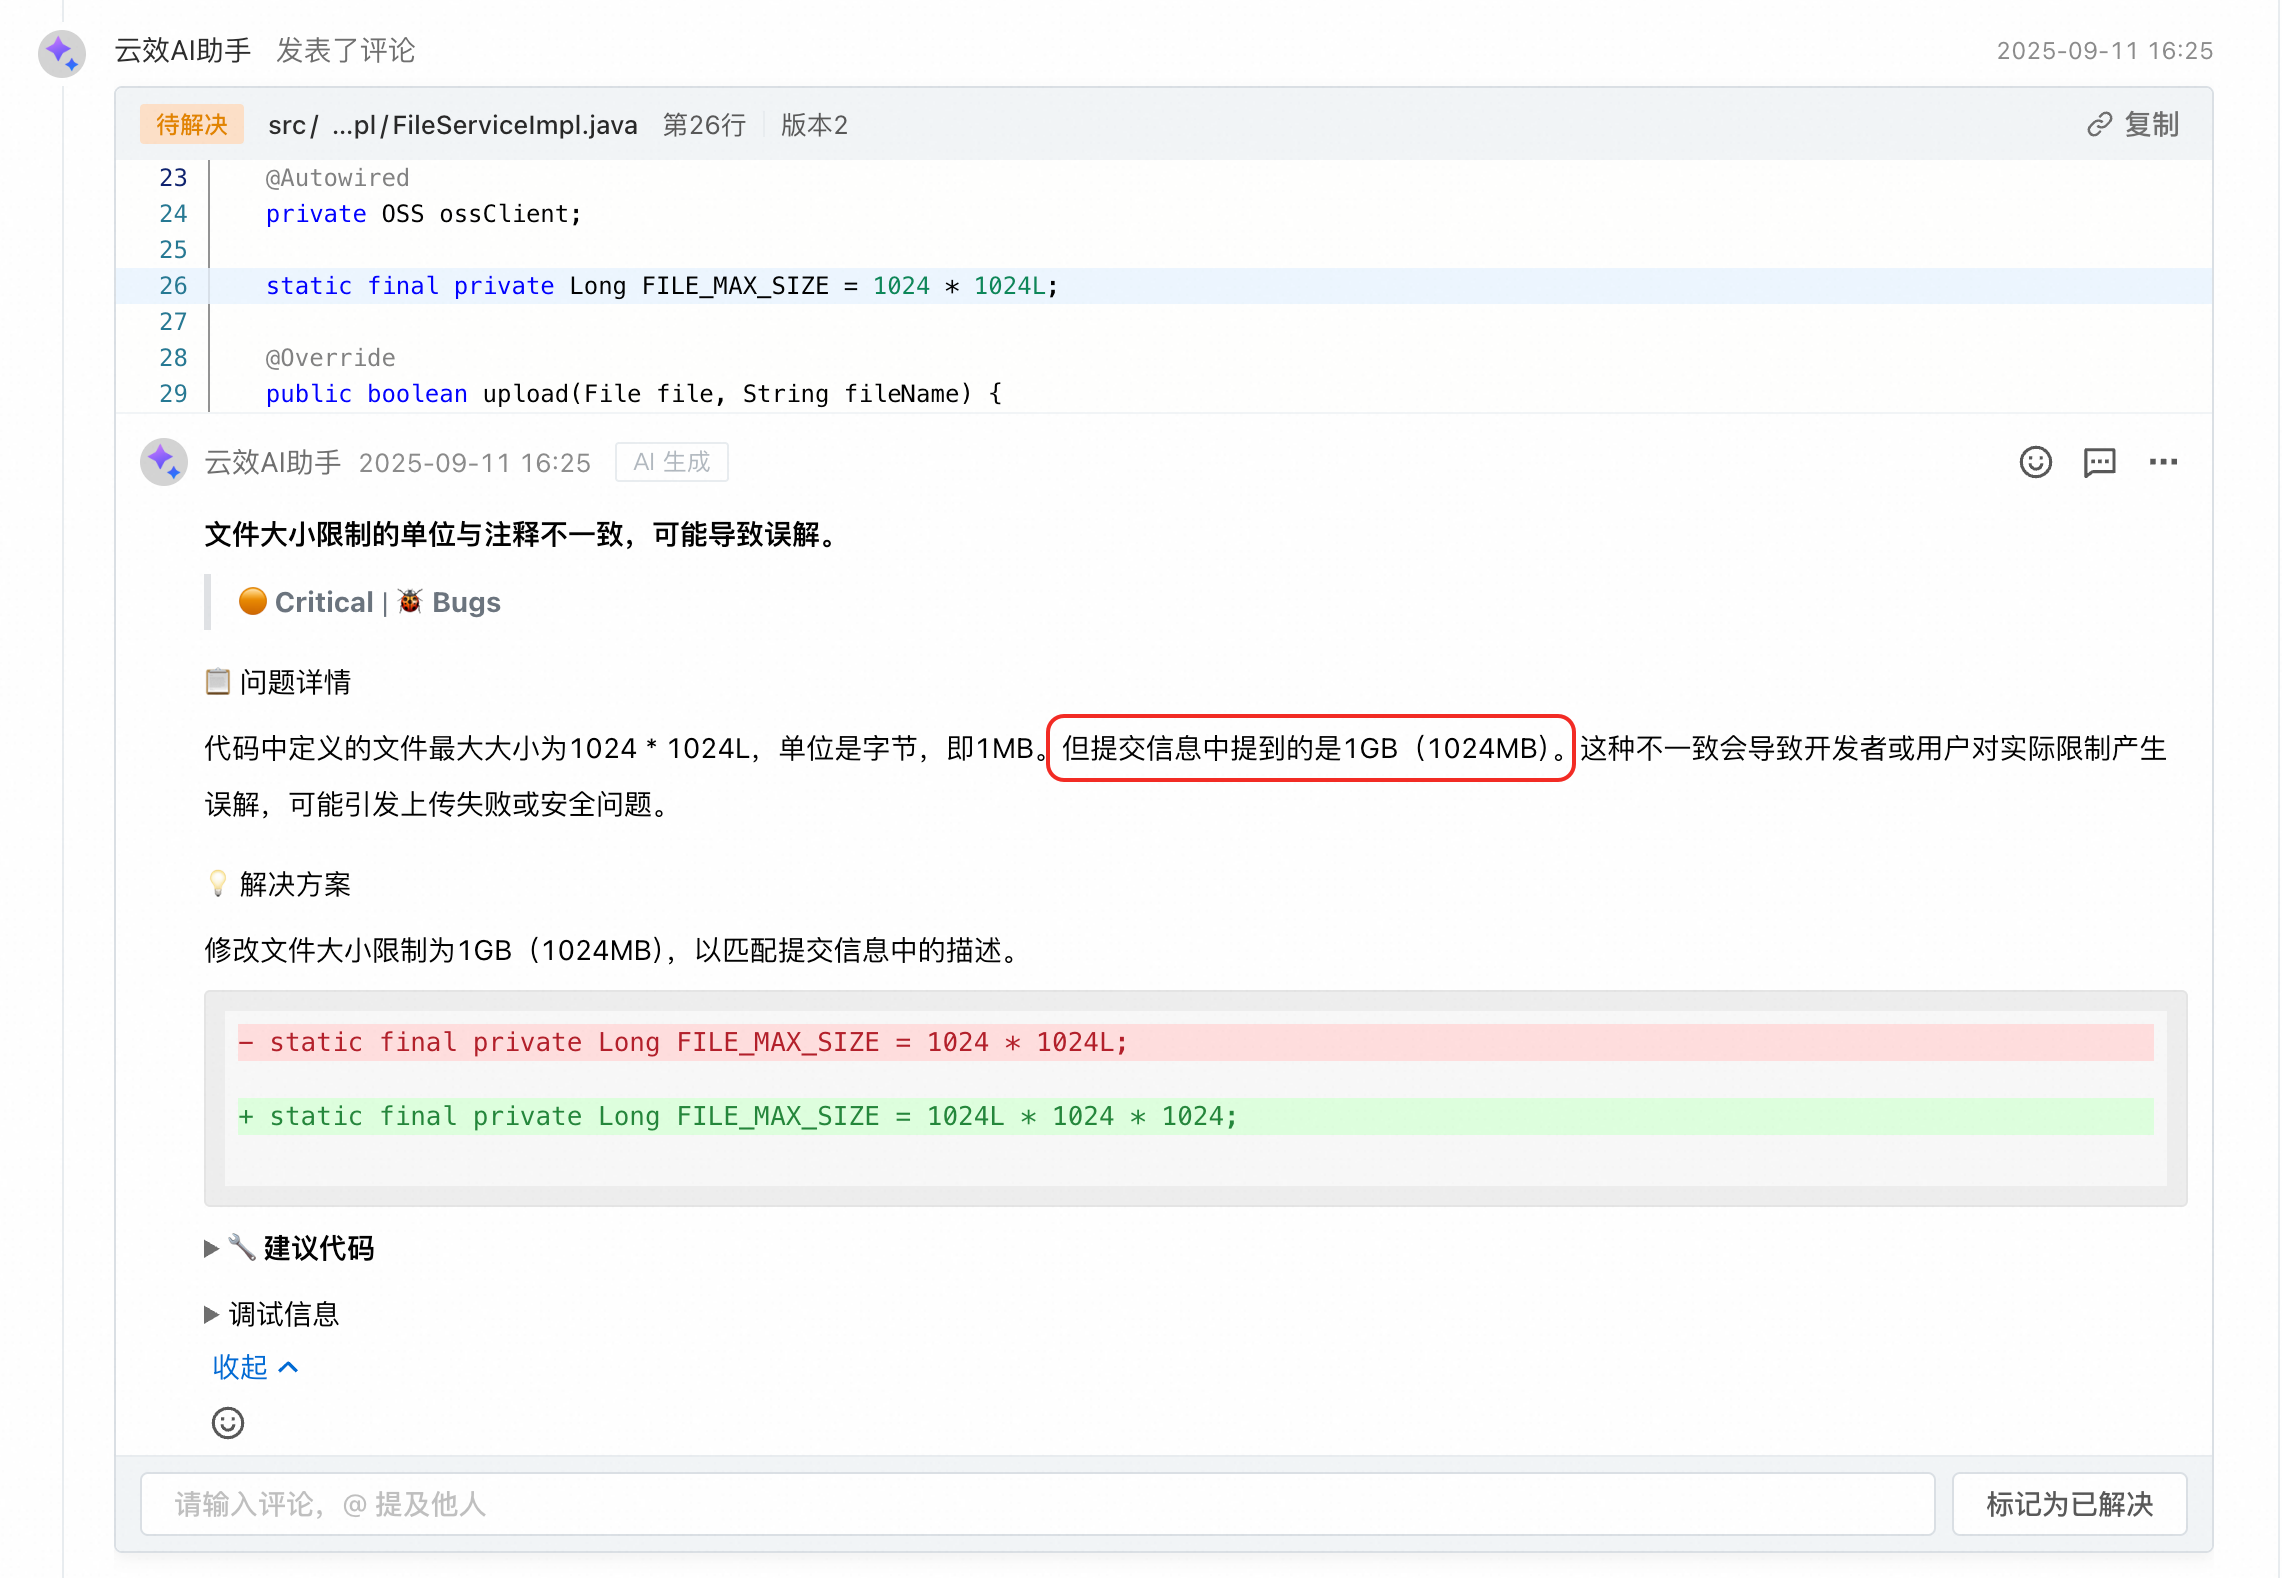Open the three-dot more options menu
2282x1578 pixels.
coord(2163,462)
